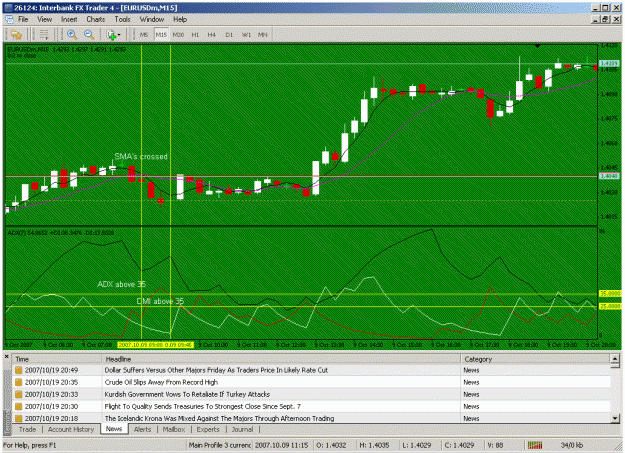Close the terminal panel with X
The image size is (625, 453).
click(6, 356)
